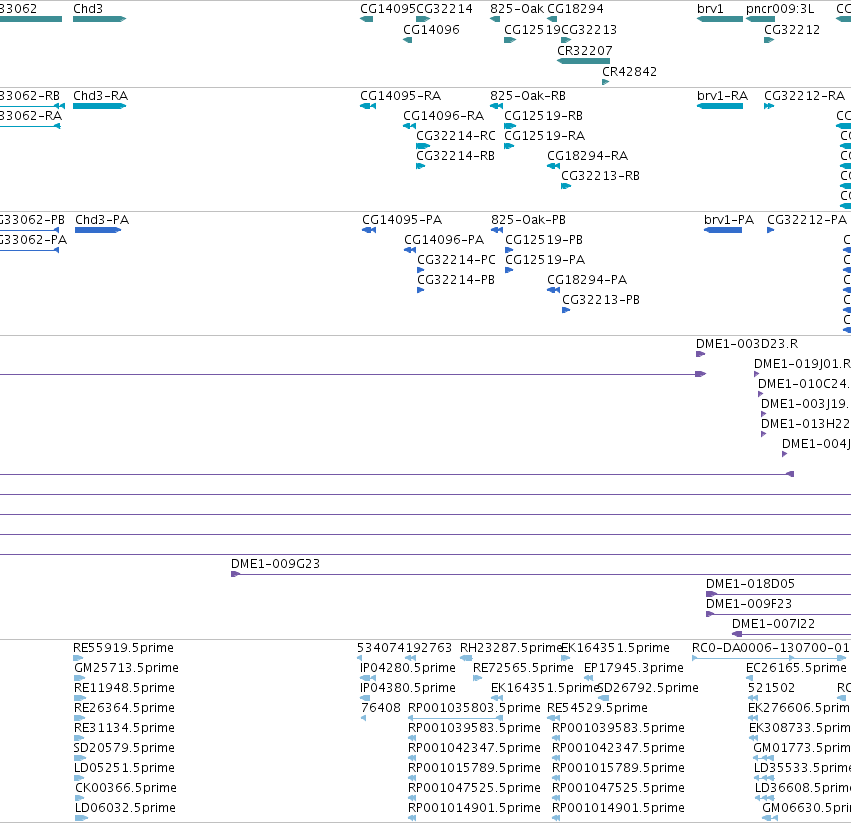851x823 pixels.
Task: Select the 76408 EST feature
Action: pos(364,719)
